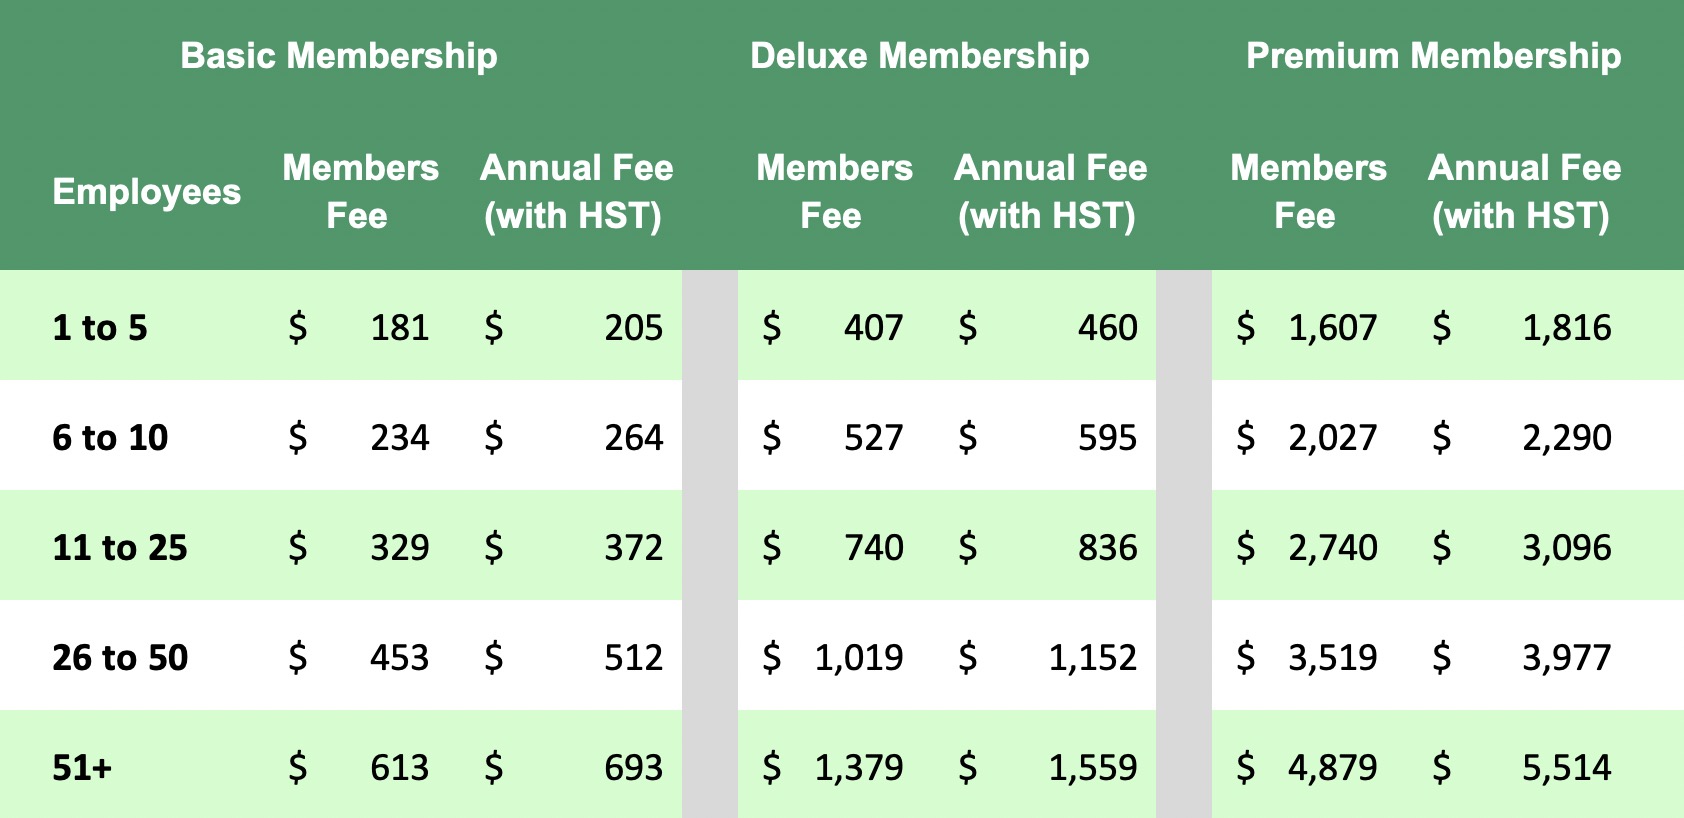The height and width of the screenshot is (818, 1684).
Task: Click the Deluxe annual fee 460 cell
Action: click(x=1048, y=328)
